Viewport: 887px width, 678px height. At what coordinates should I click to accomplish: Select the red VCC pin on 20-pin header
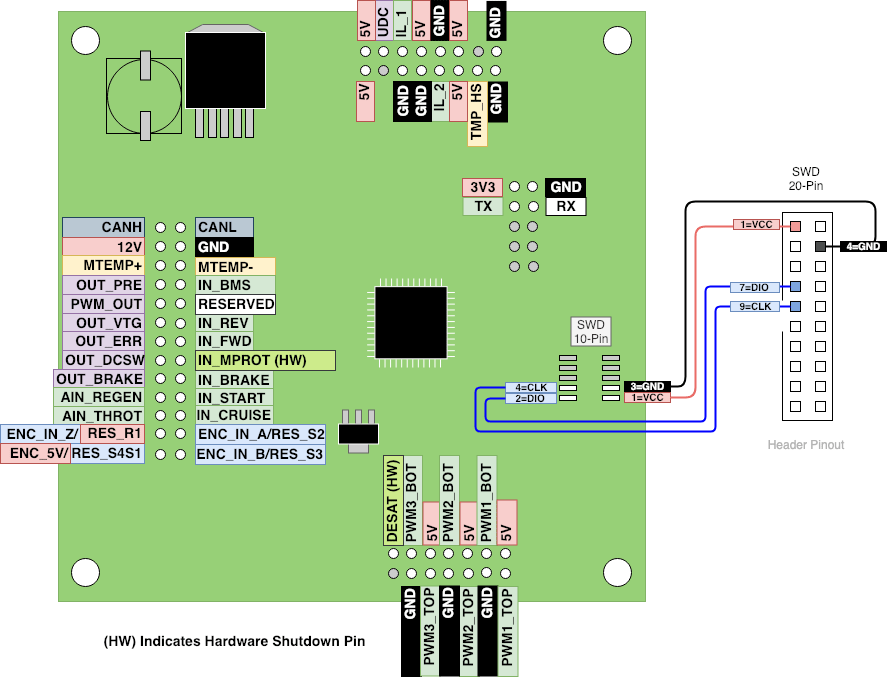(x=796, y=226)
